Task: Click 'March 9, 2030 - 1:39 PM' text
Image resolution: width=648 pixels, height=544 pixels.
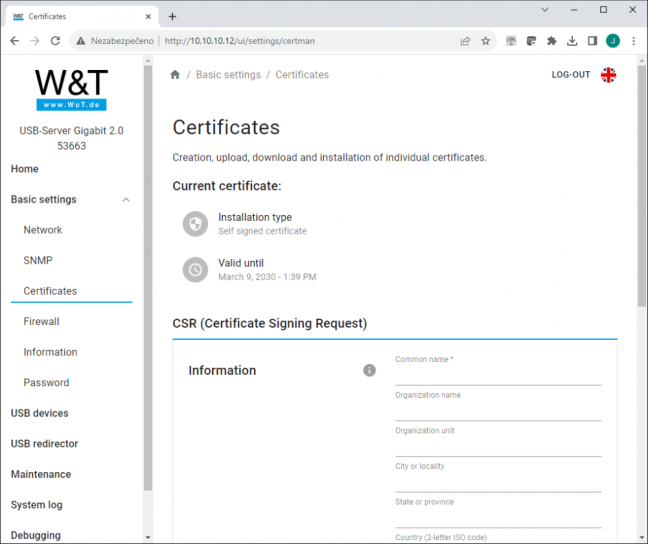Action: 267,277
